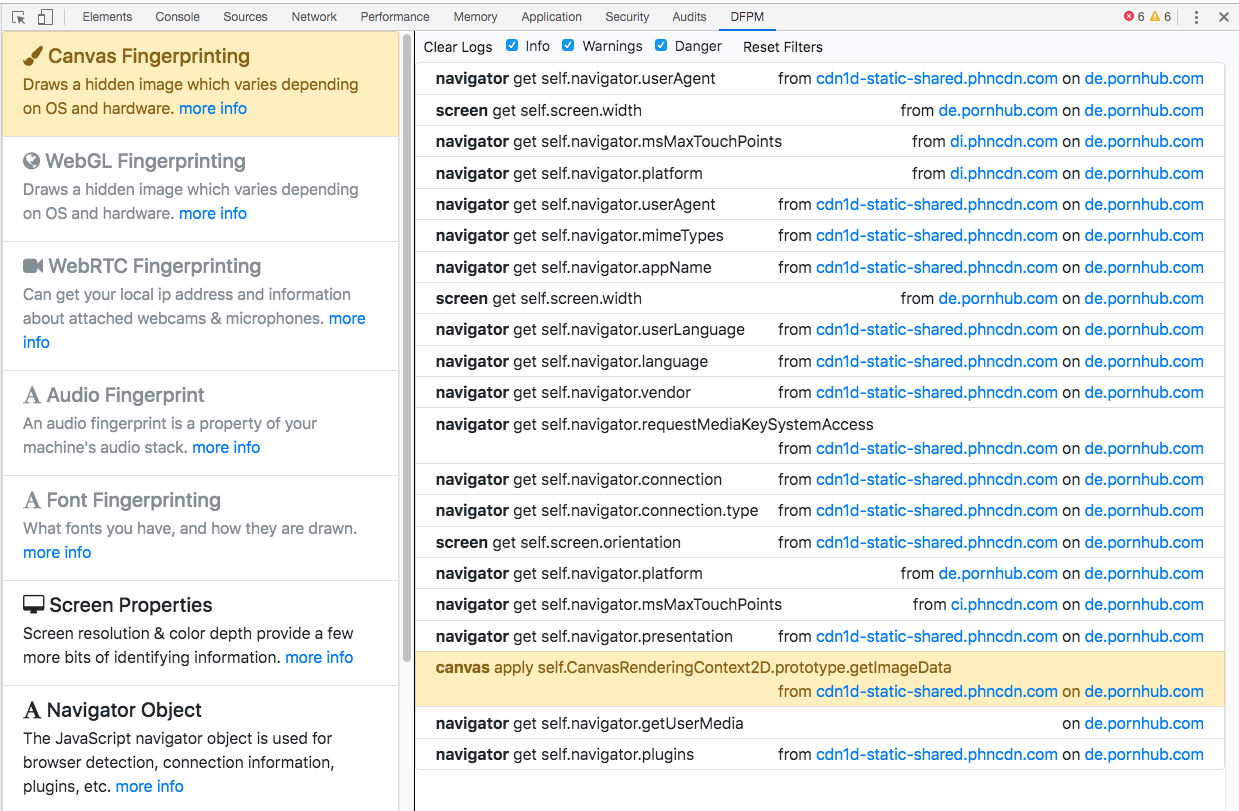Click cdn1d-static-shared link in the navigator.plugins row
The height and width of the screenshot is (811, 1239).
937,754
